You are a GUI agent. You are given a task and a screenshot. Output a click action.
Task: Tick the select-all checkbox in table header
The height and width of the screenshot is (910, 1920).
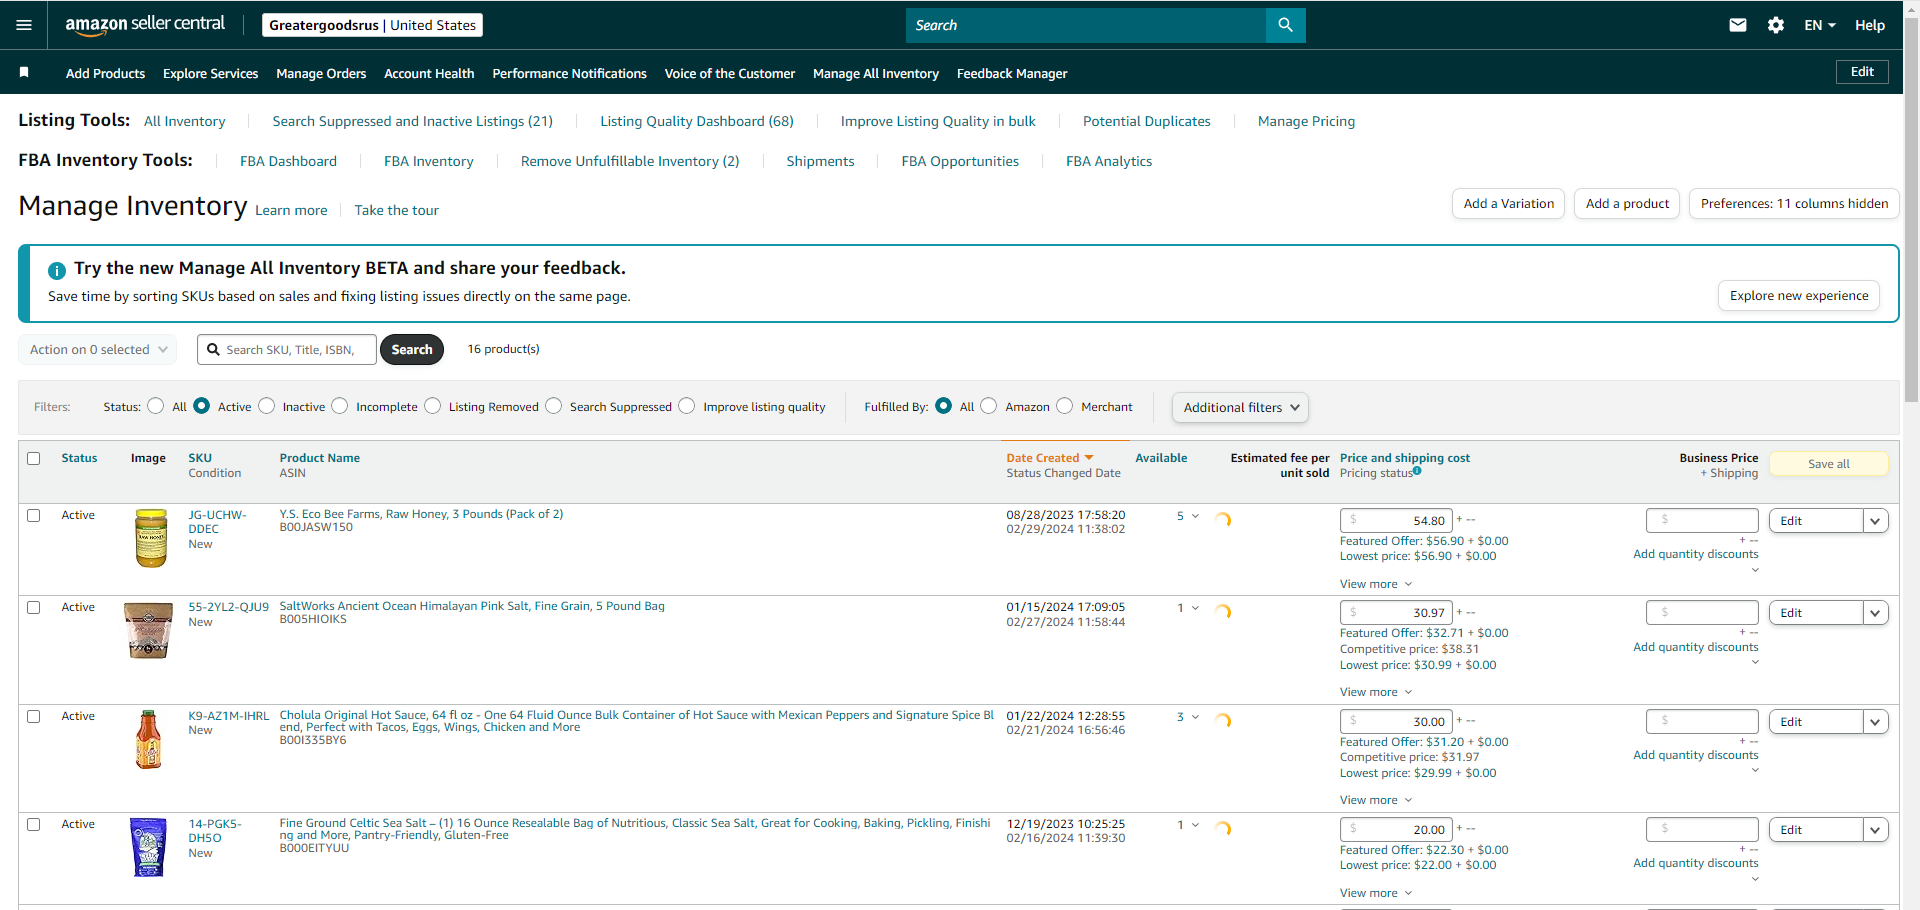[34, 458]
